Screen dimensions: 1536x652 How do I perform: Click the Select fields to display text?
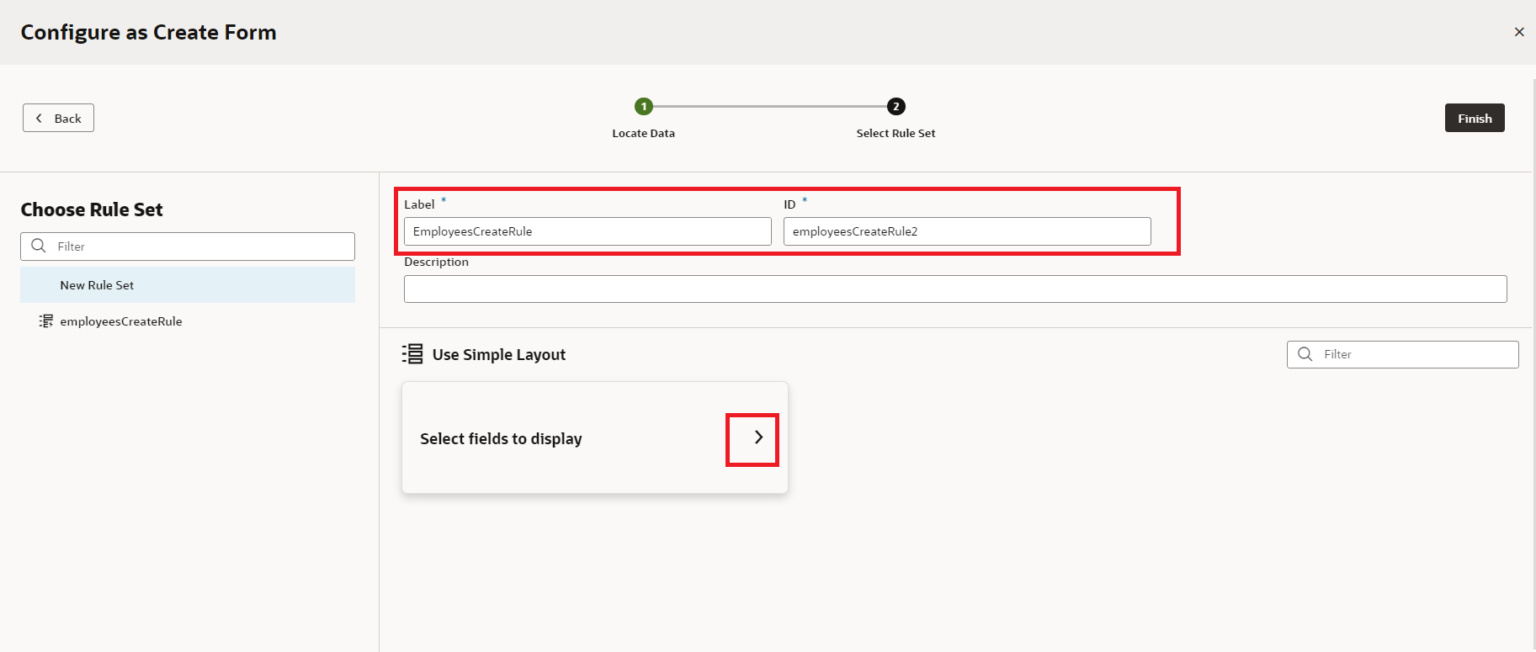point(501,439)
